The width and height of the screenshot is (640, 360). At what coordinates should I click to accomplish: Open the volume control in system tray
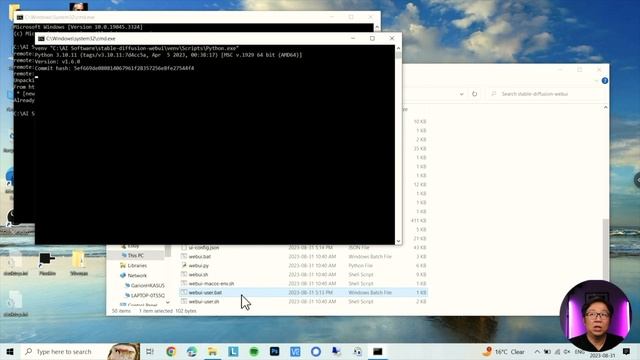coord(567,351)
